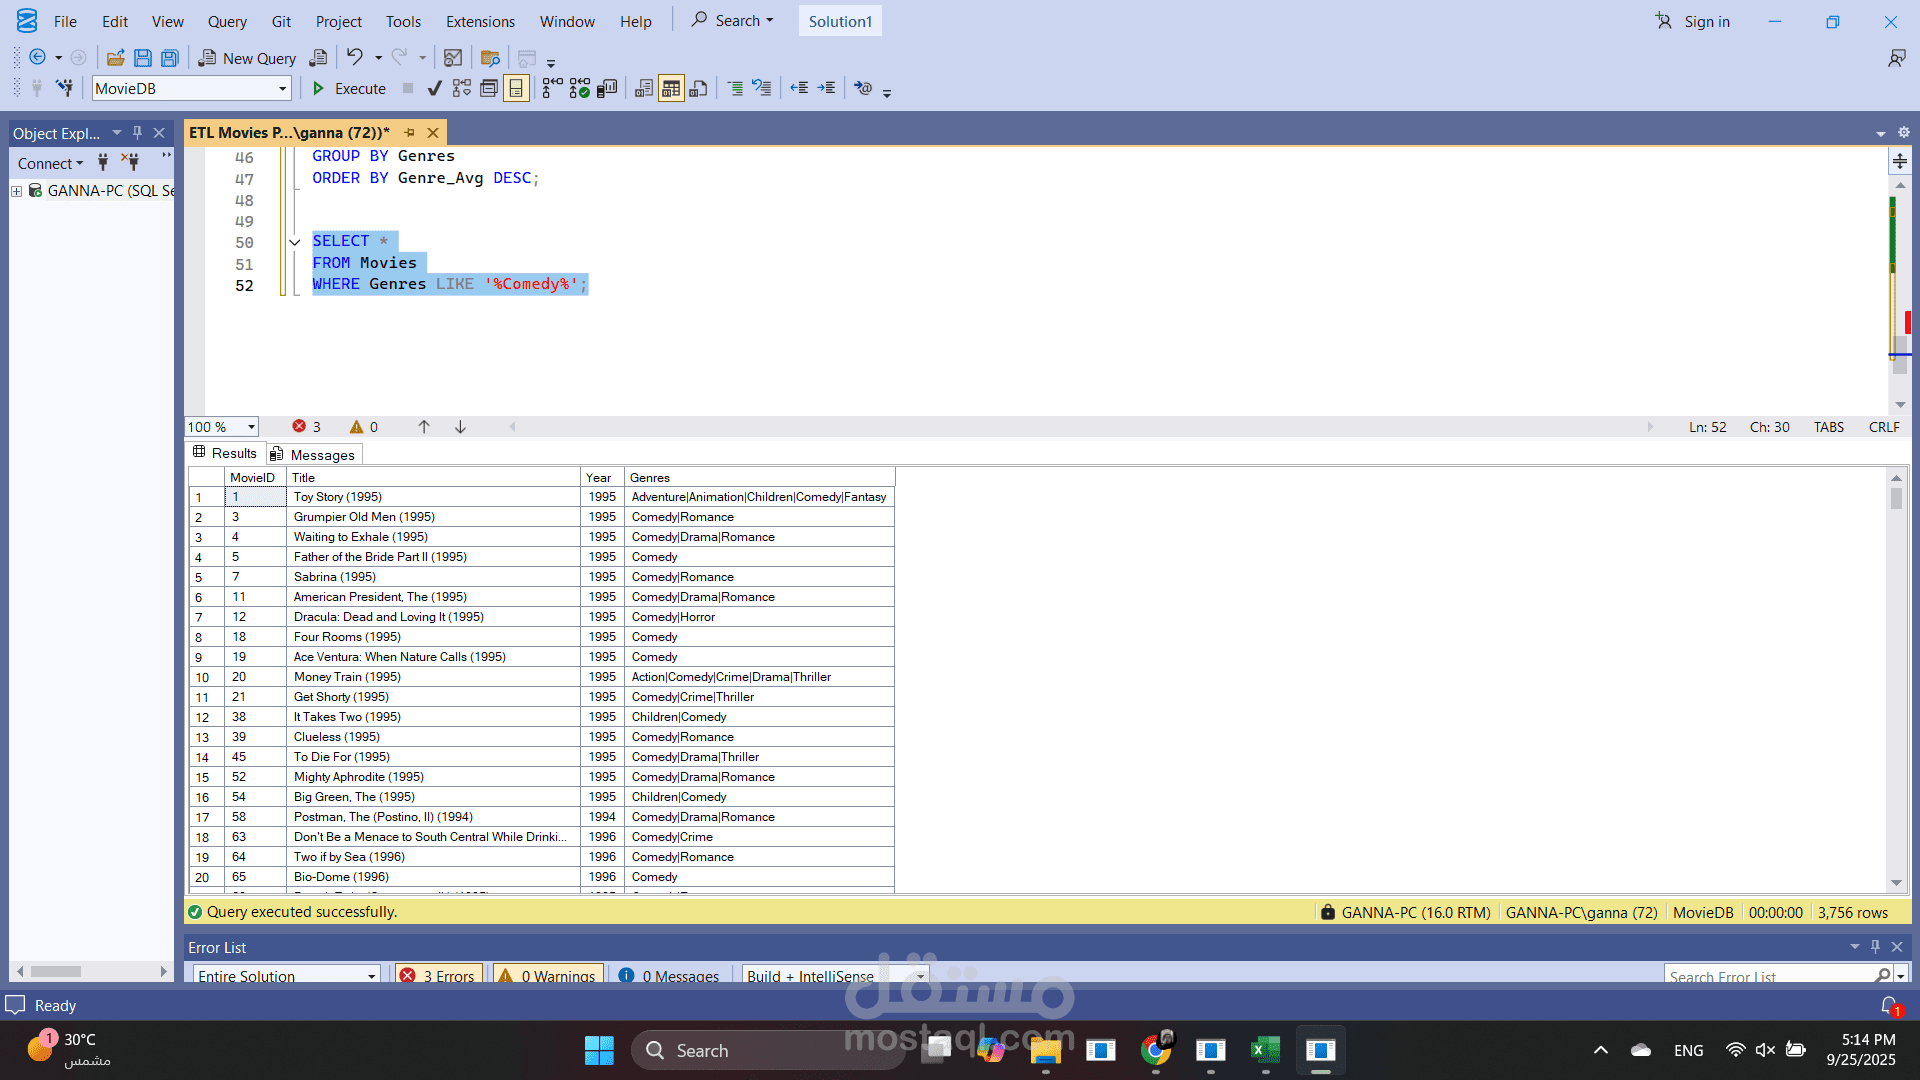Open the Query menu
This screenshot has height=1080, width=1920.
227,21
